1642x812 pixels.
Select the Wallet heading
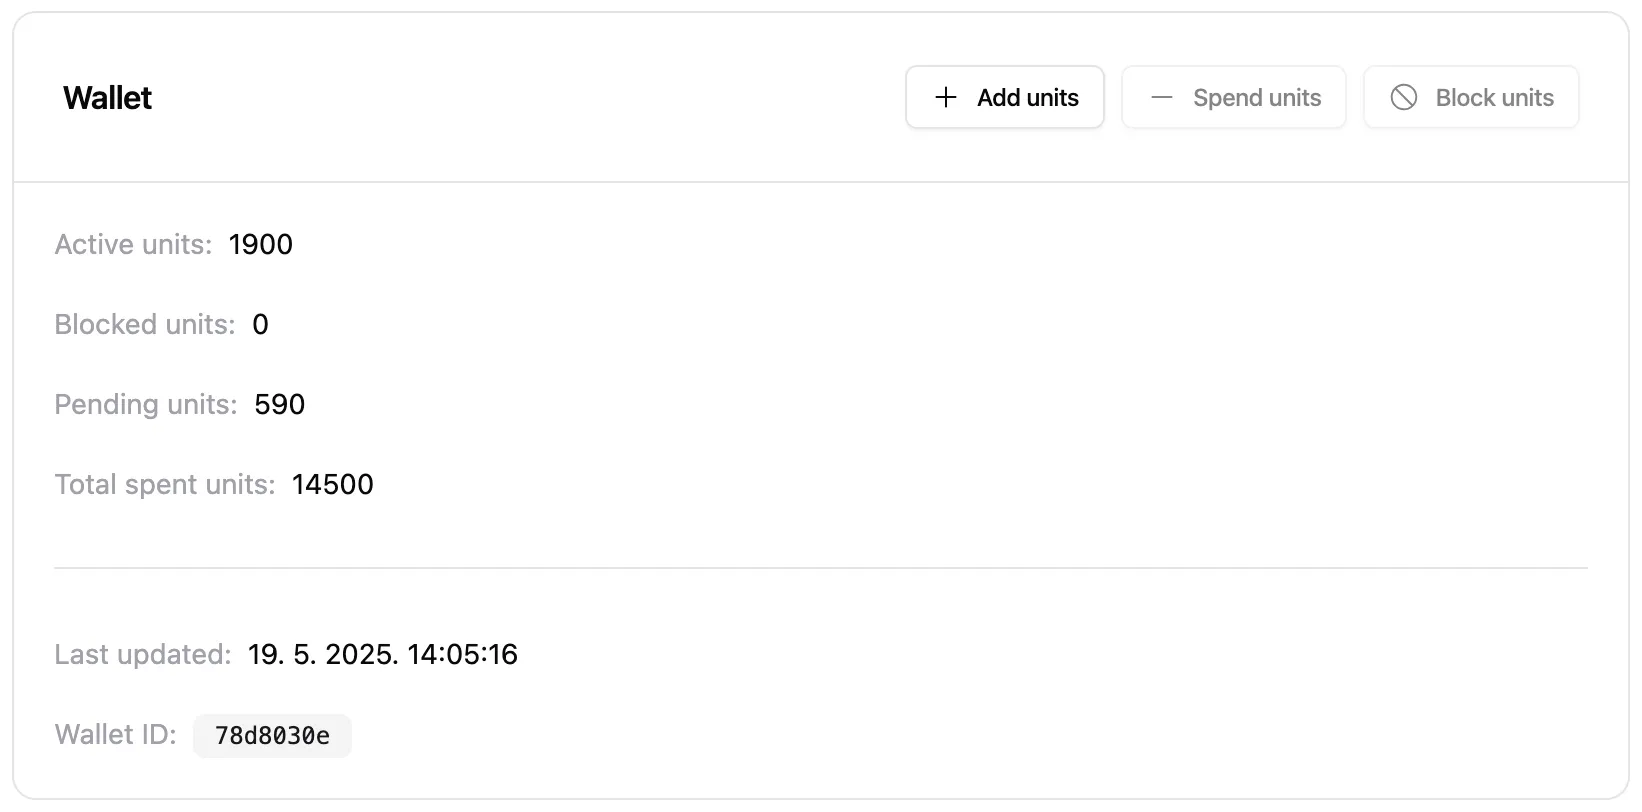coord(107,98)
